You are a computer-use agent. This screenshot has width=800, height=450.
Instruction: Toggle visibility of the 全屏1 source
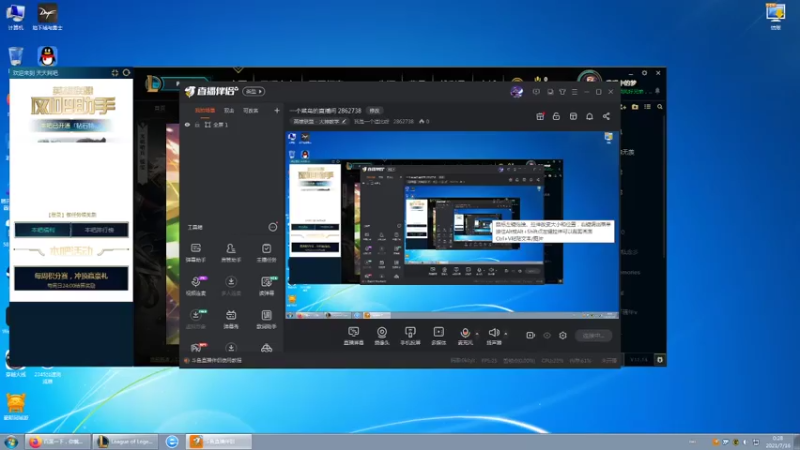[187, 125]
